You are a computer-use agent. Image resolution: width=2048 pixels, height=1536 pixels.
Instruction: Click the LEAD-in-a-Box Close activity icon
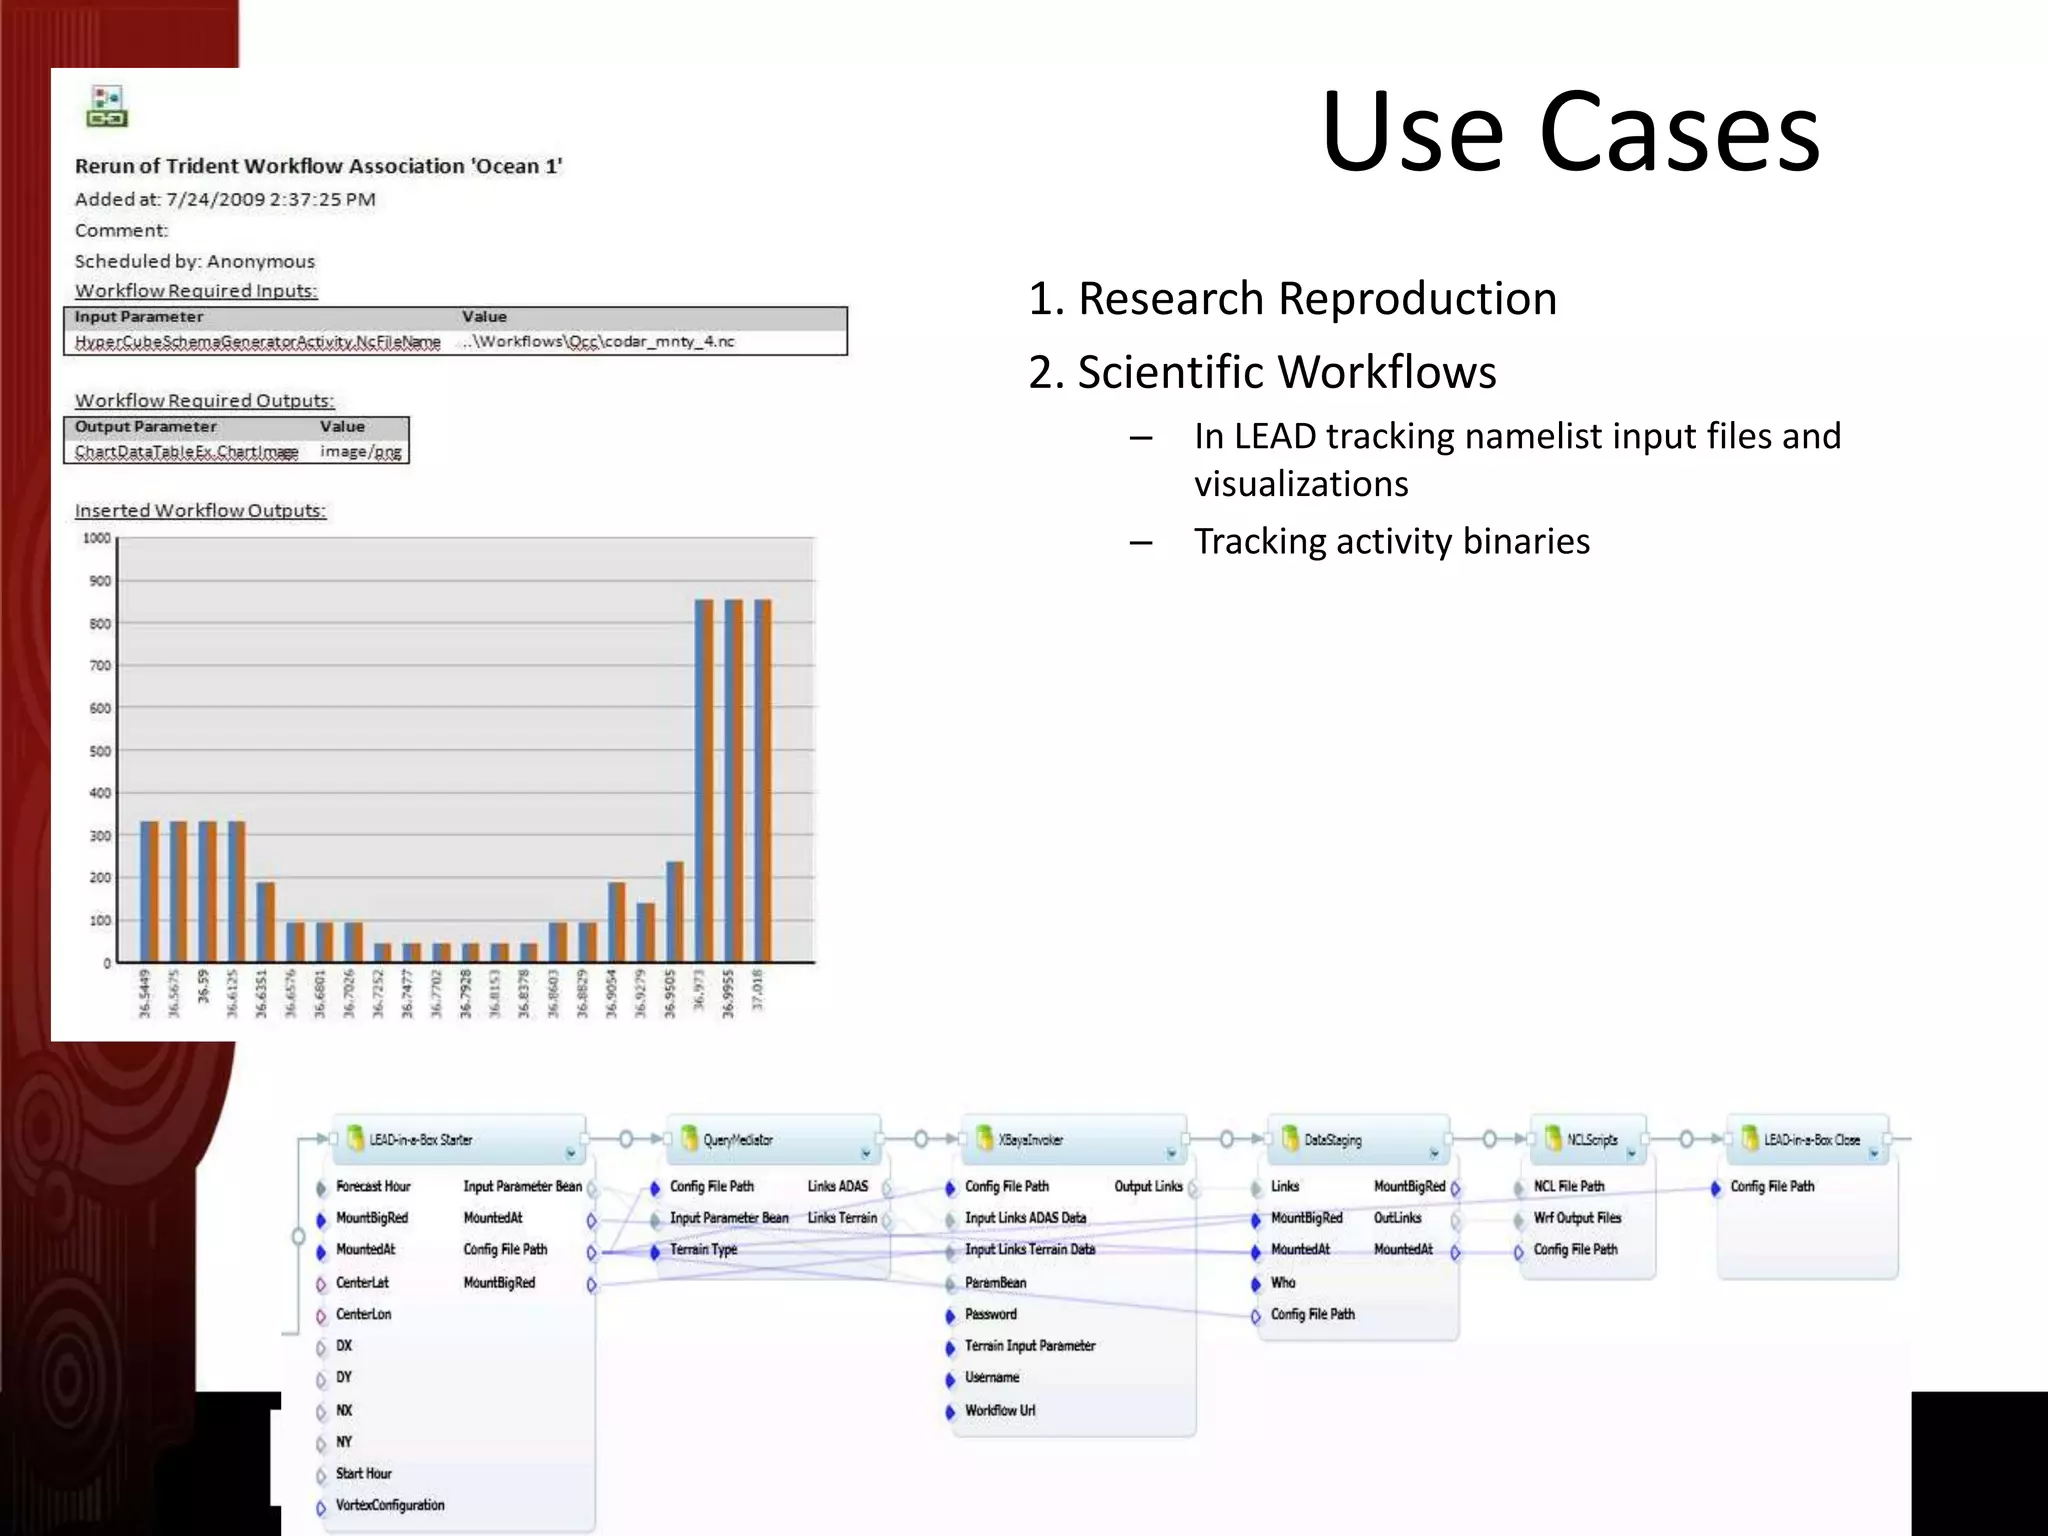coord(1749,1138)
